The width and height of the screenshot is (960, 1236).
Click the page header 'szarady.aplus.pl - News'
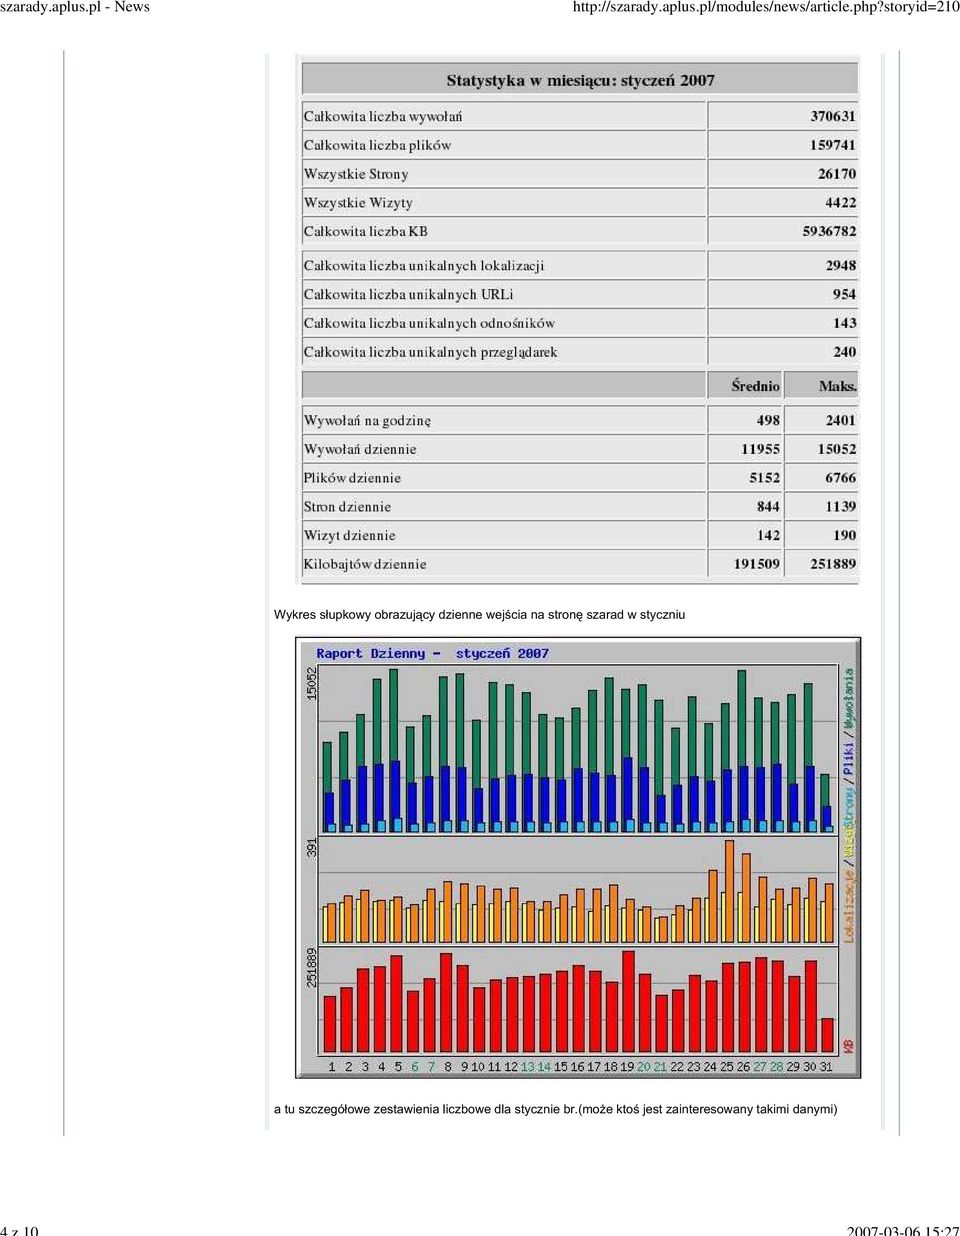(75, 8)
